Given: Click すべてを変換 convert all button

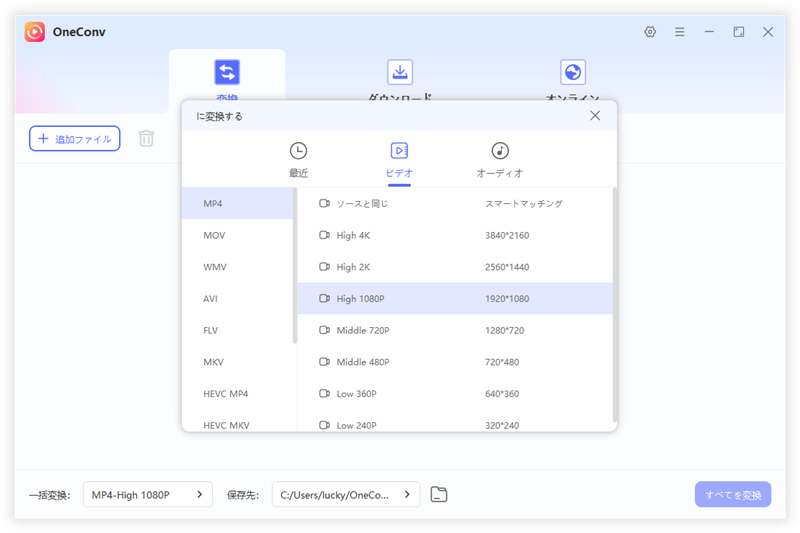Looking at the screenshot, I should click(733, 494).
